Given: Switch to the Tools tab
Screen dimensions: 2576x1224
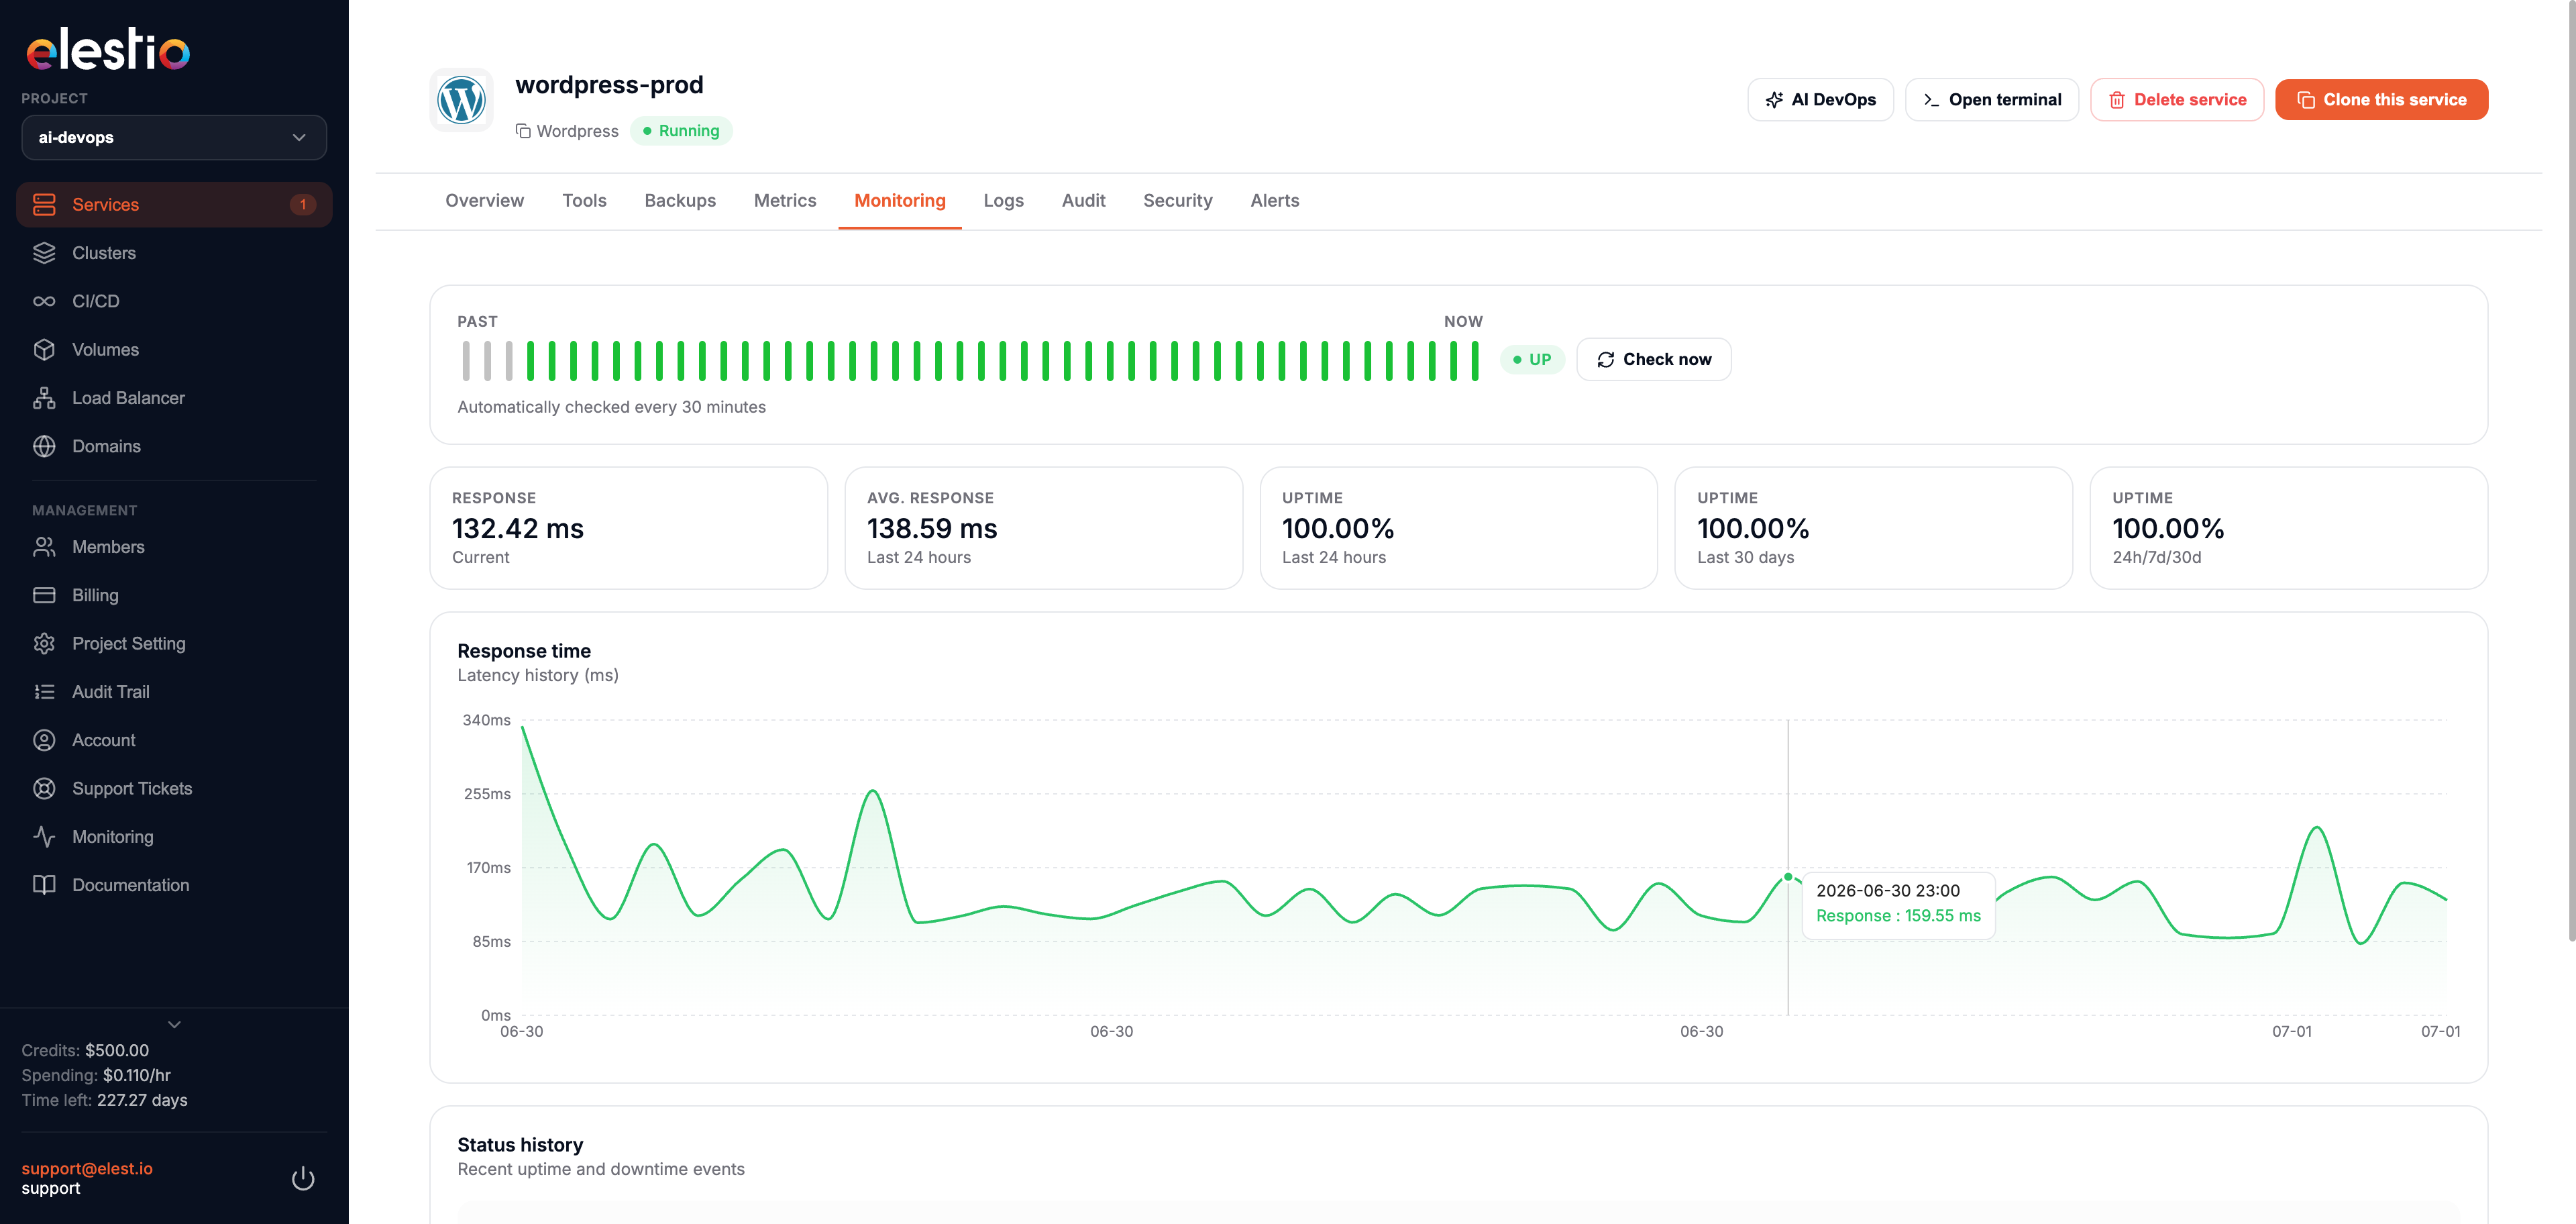Looking at the screenshot, I should pyautogui.click(x=584, y=201).
